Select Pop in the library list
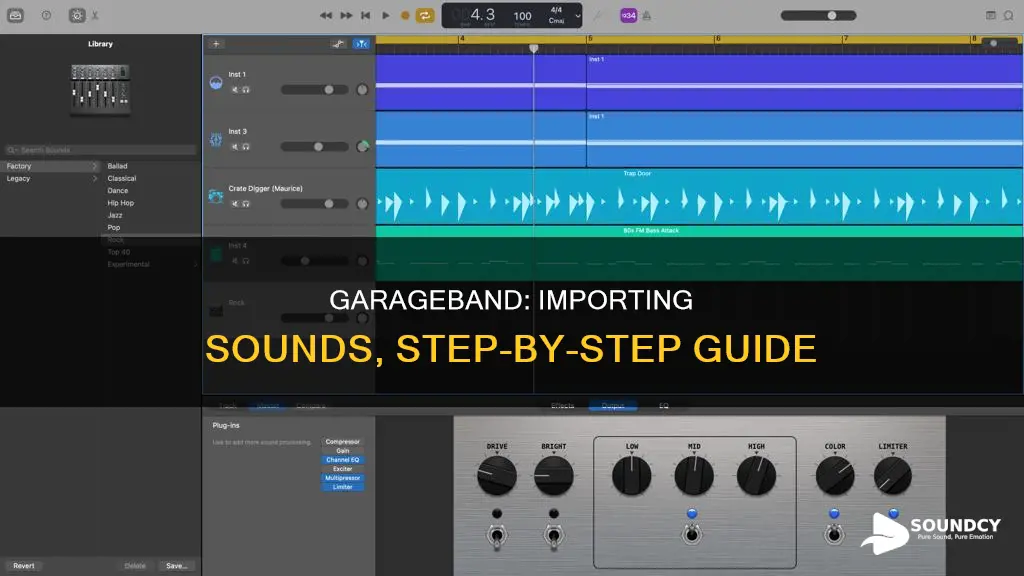Screen dimensions: 1024x576 tap(114, 227)
